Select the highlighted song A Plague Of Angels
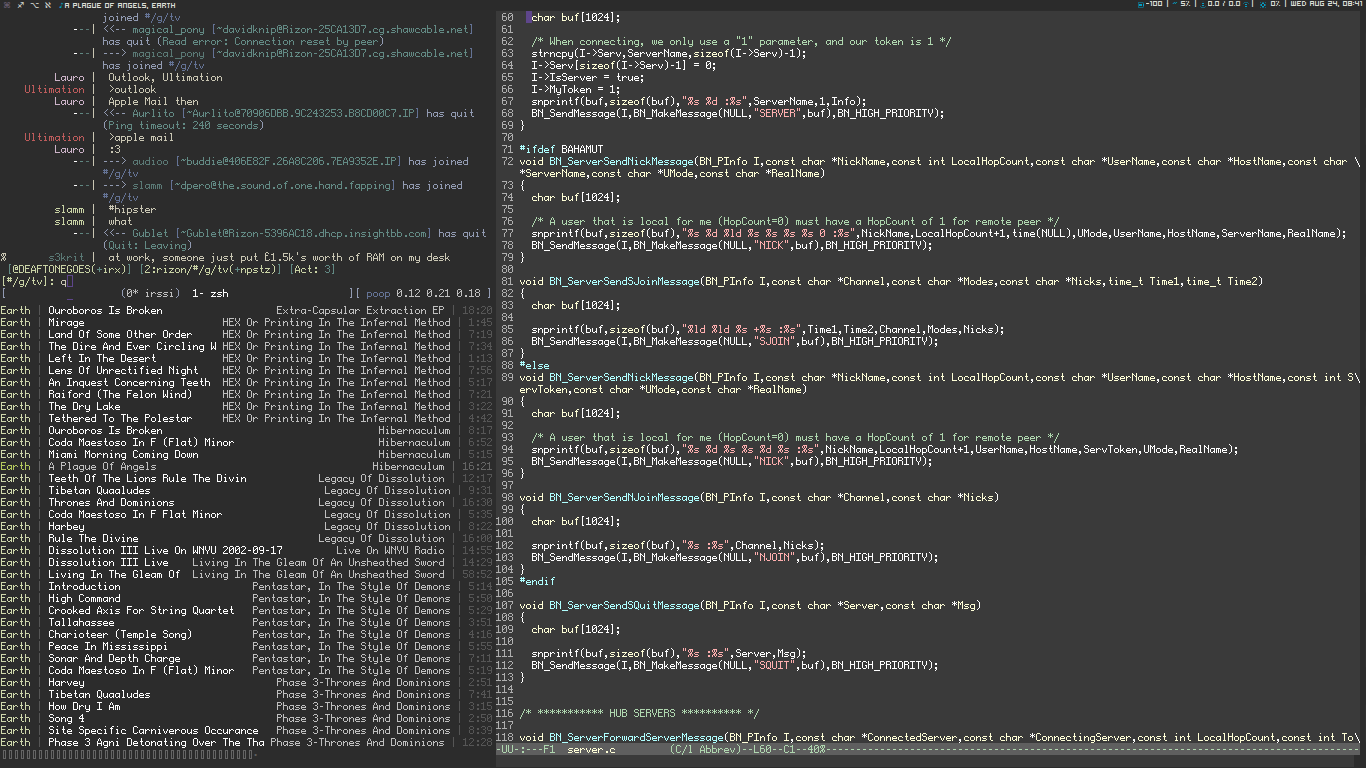The image size is (1366, 768). point(246,467)
